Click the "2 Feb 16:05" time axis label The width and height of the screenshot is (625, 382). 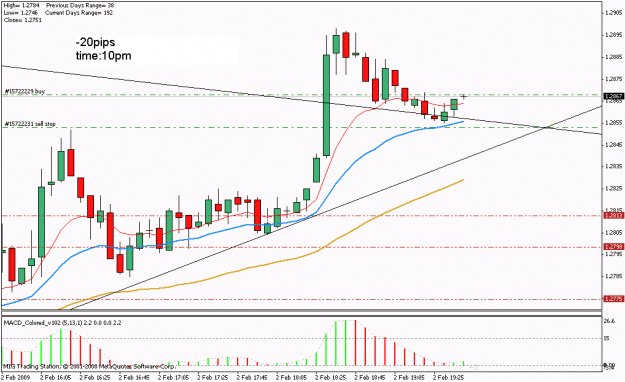(56, 377)
